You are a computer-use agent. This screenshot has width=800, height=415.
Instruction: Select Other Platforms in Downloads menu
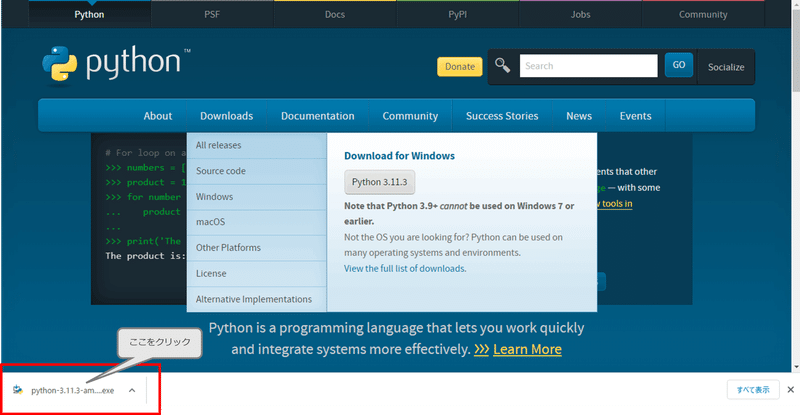click(257, 248)
